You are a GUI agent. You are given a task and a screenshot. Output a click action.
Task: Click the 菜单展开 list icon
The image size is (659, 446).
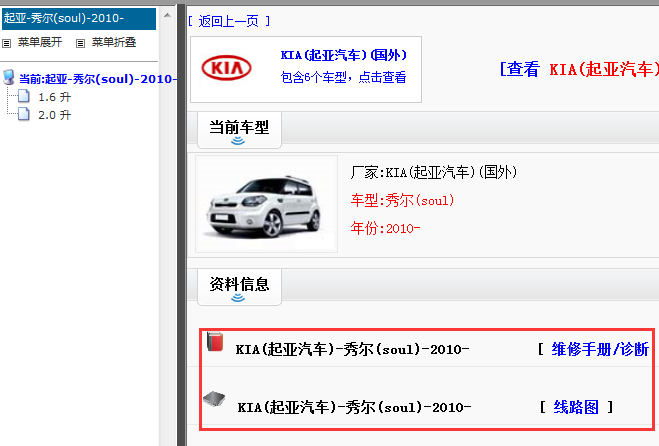[x=6, y=43]
